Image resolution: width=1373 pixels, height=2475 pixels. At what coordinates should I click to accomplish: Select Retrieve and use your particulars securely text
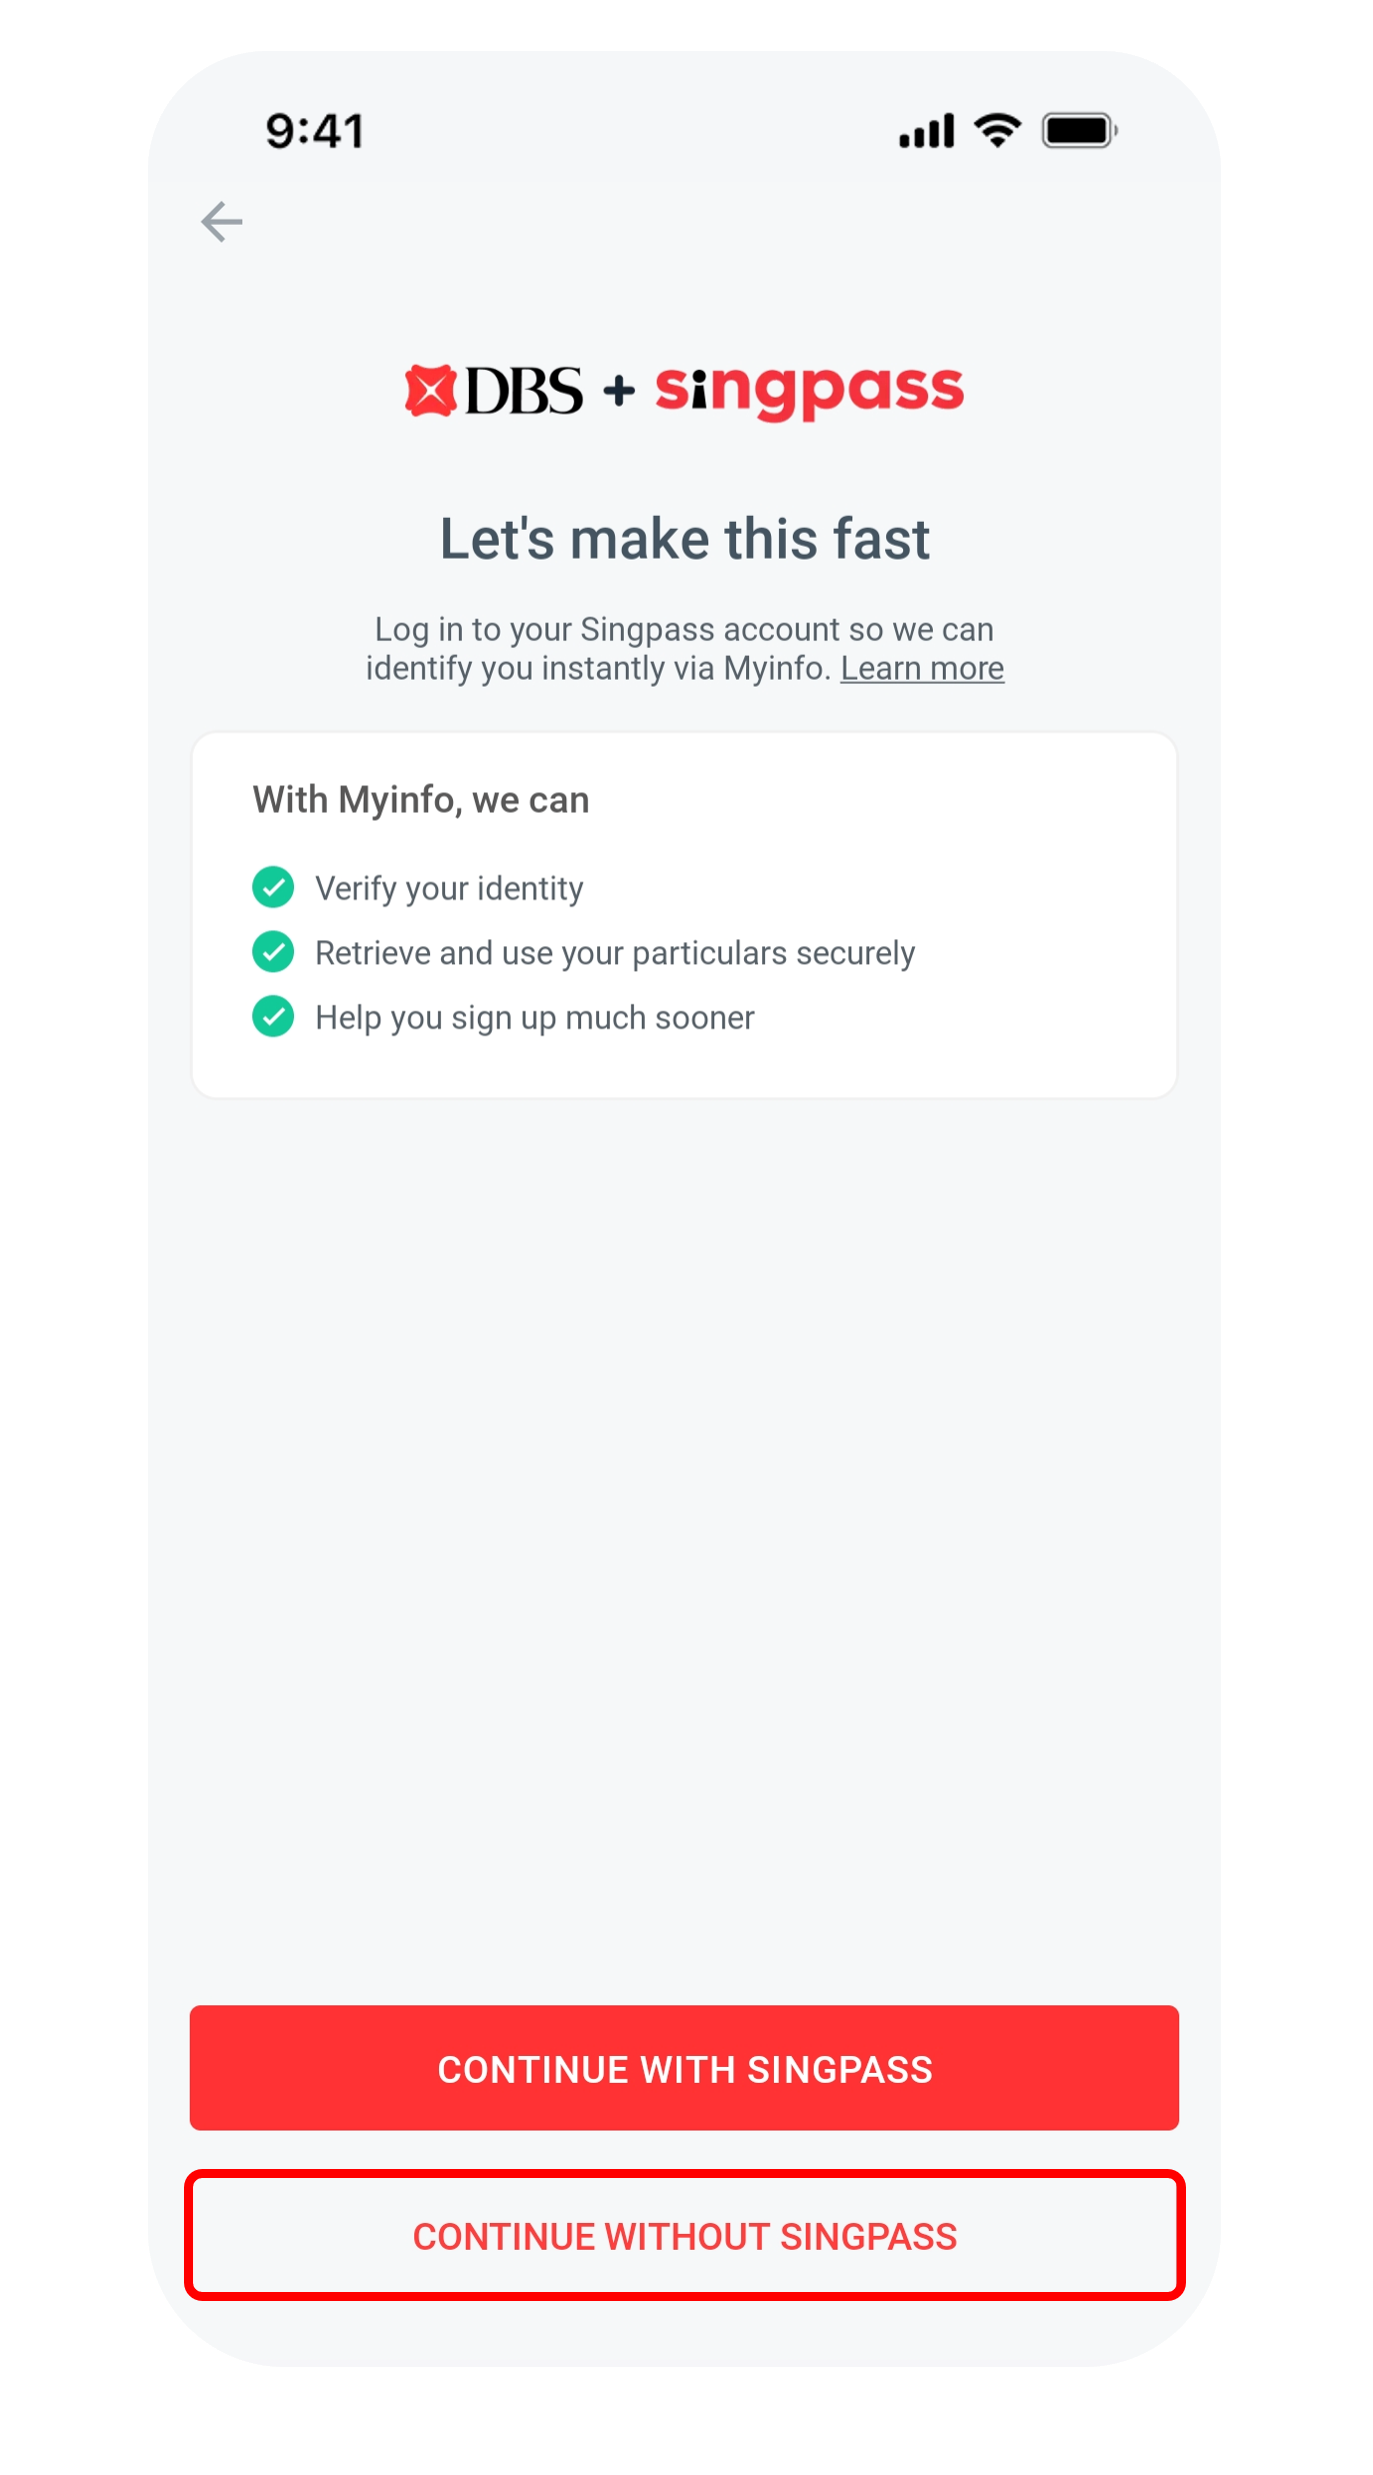[615, 953]
